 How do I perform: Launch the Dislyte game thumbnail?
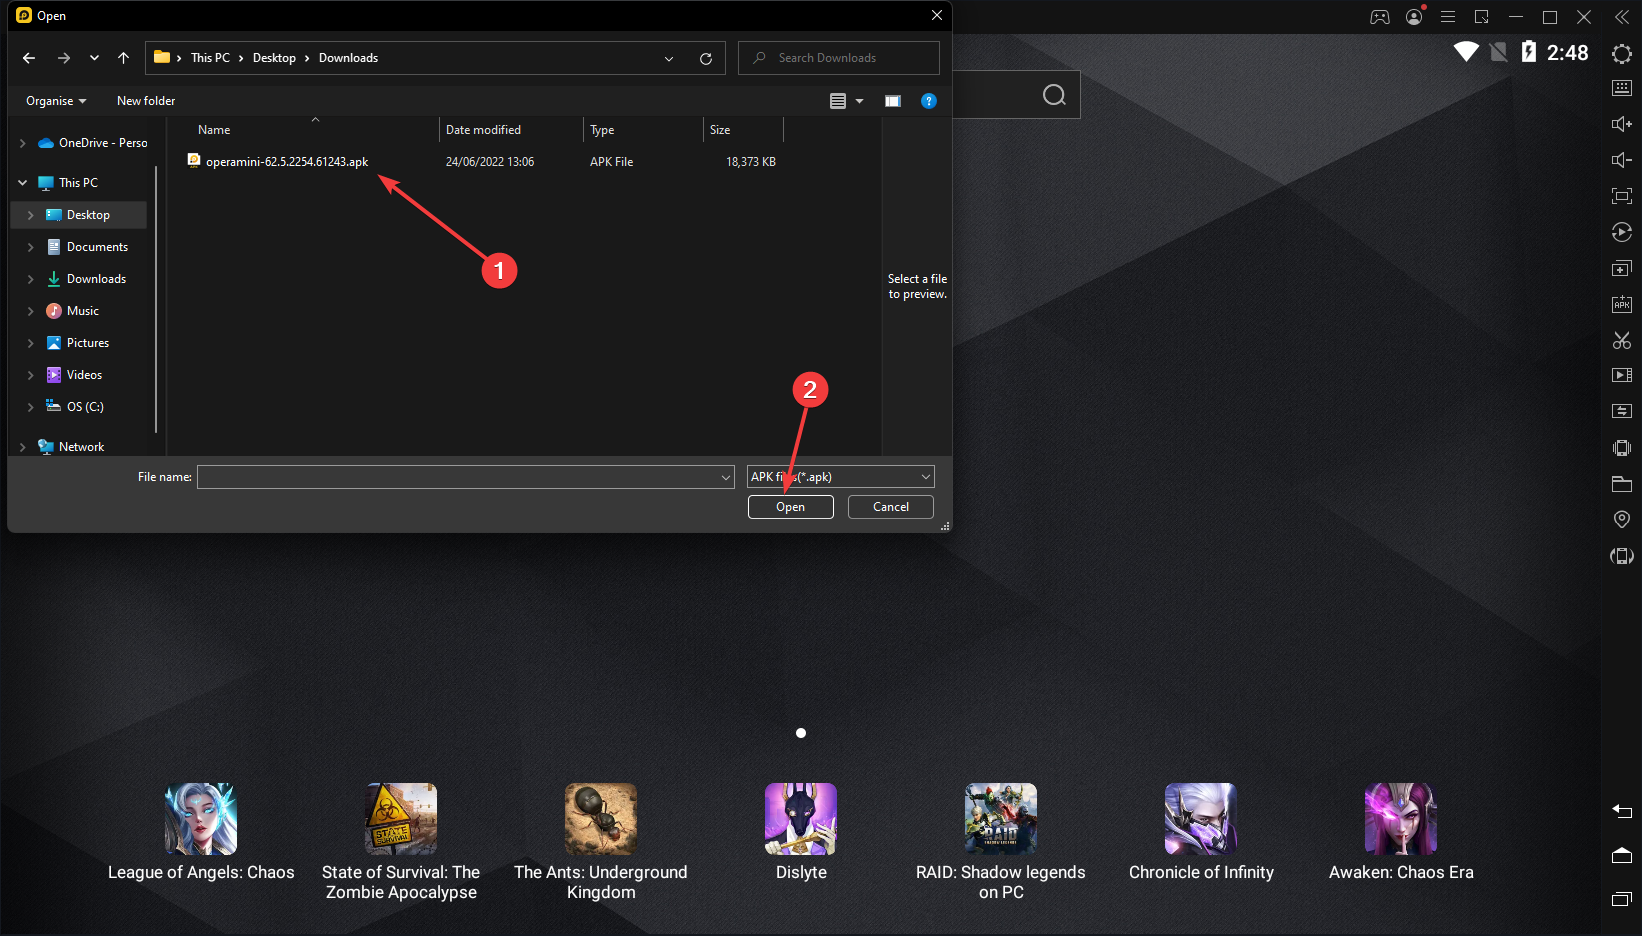tap(801, 819)
